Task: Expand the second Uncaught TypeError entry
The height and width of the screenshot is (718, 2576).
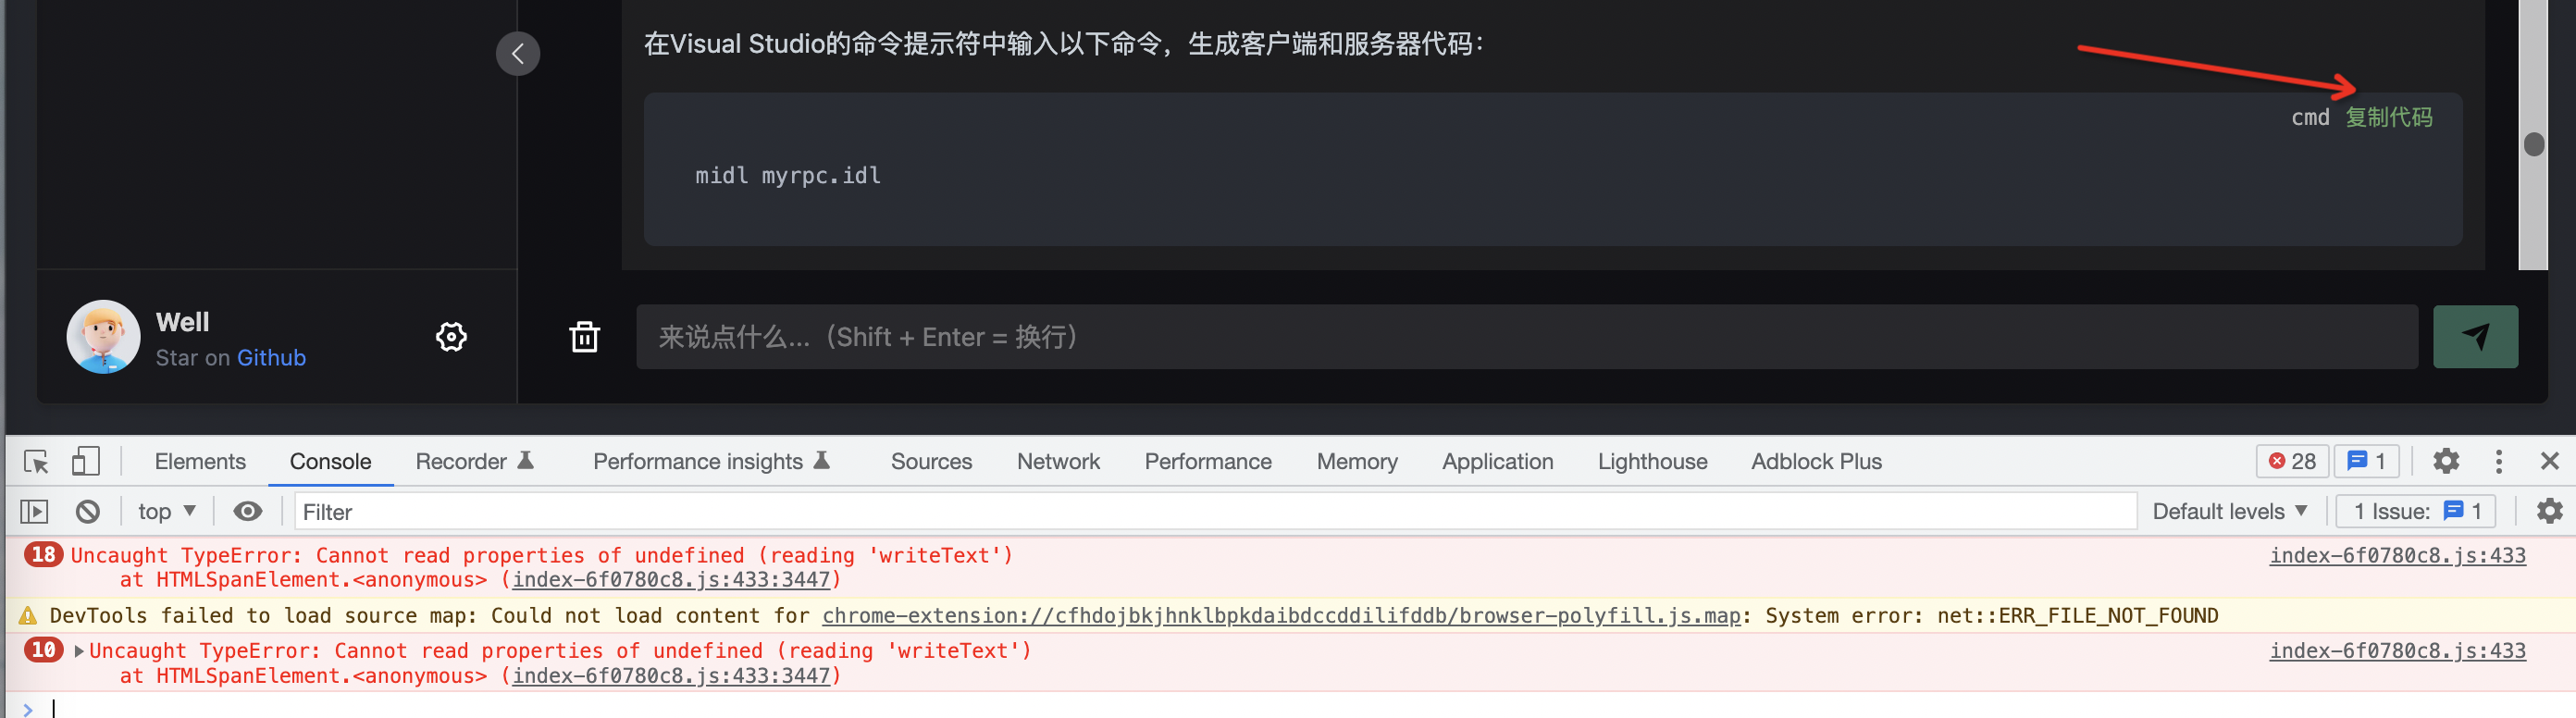Action: click(79, 651)
